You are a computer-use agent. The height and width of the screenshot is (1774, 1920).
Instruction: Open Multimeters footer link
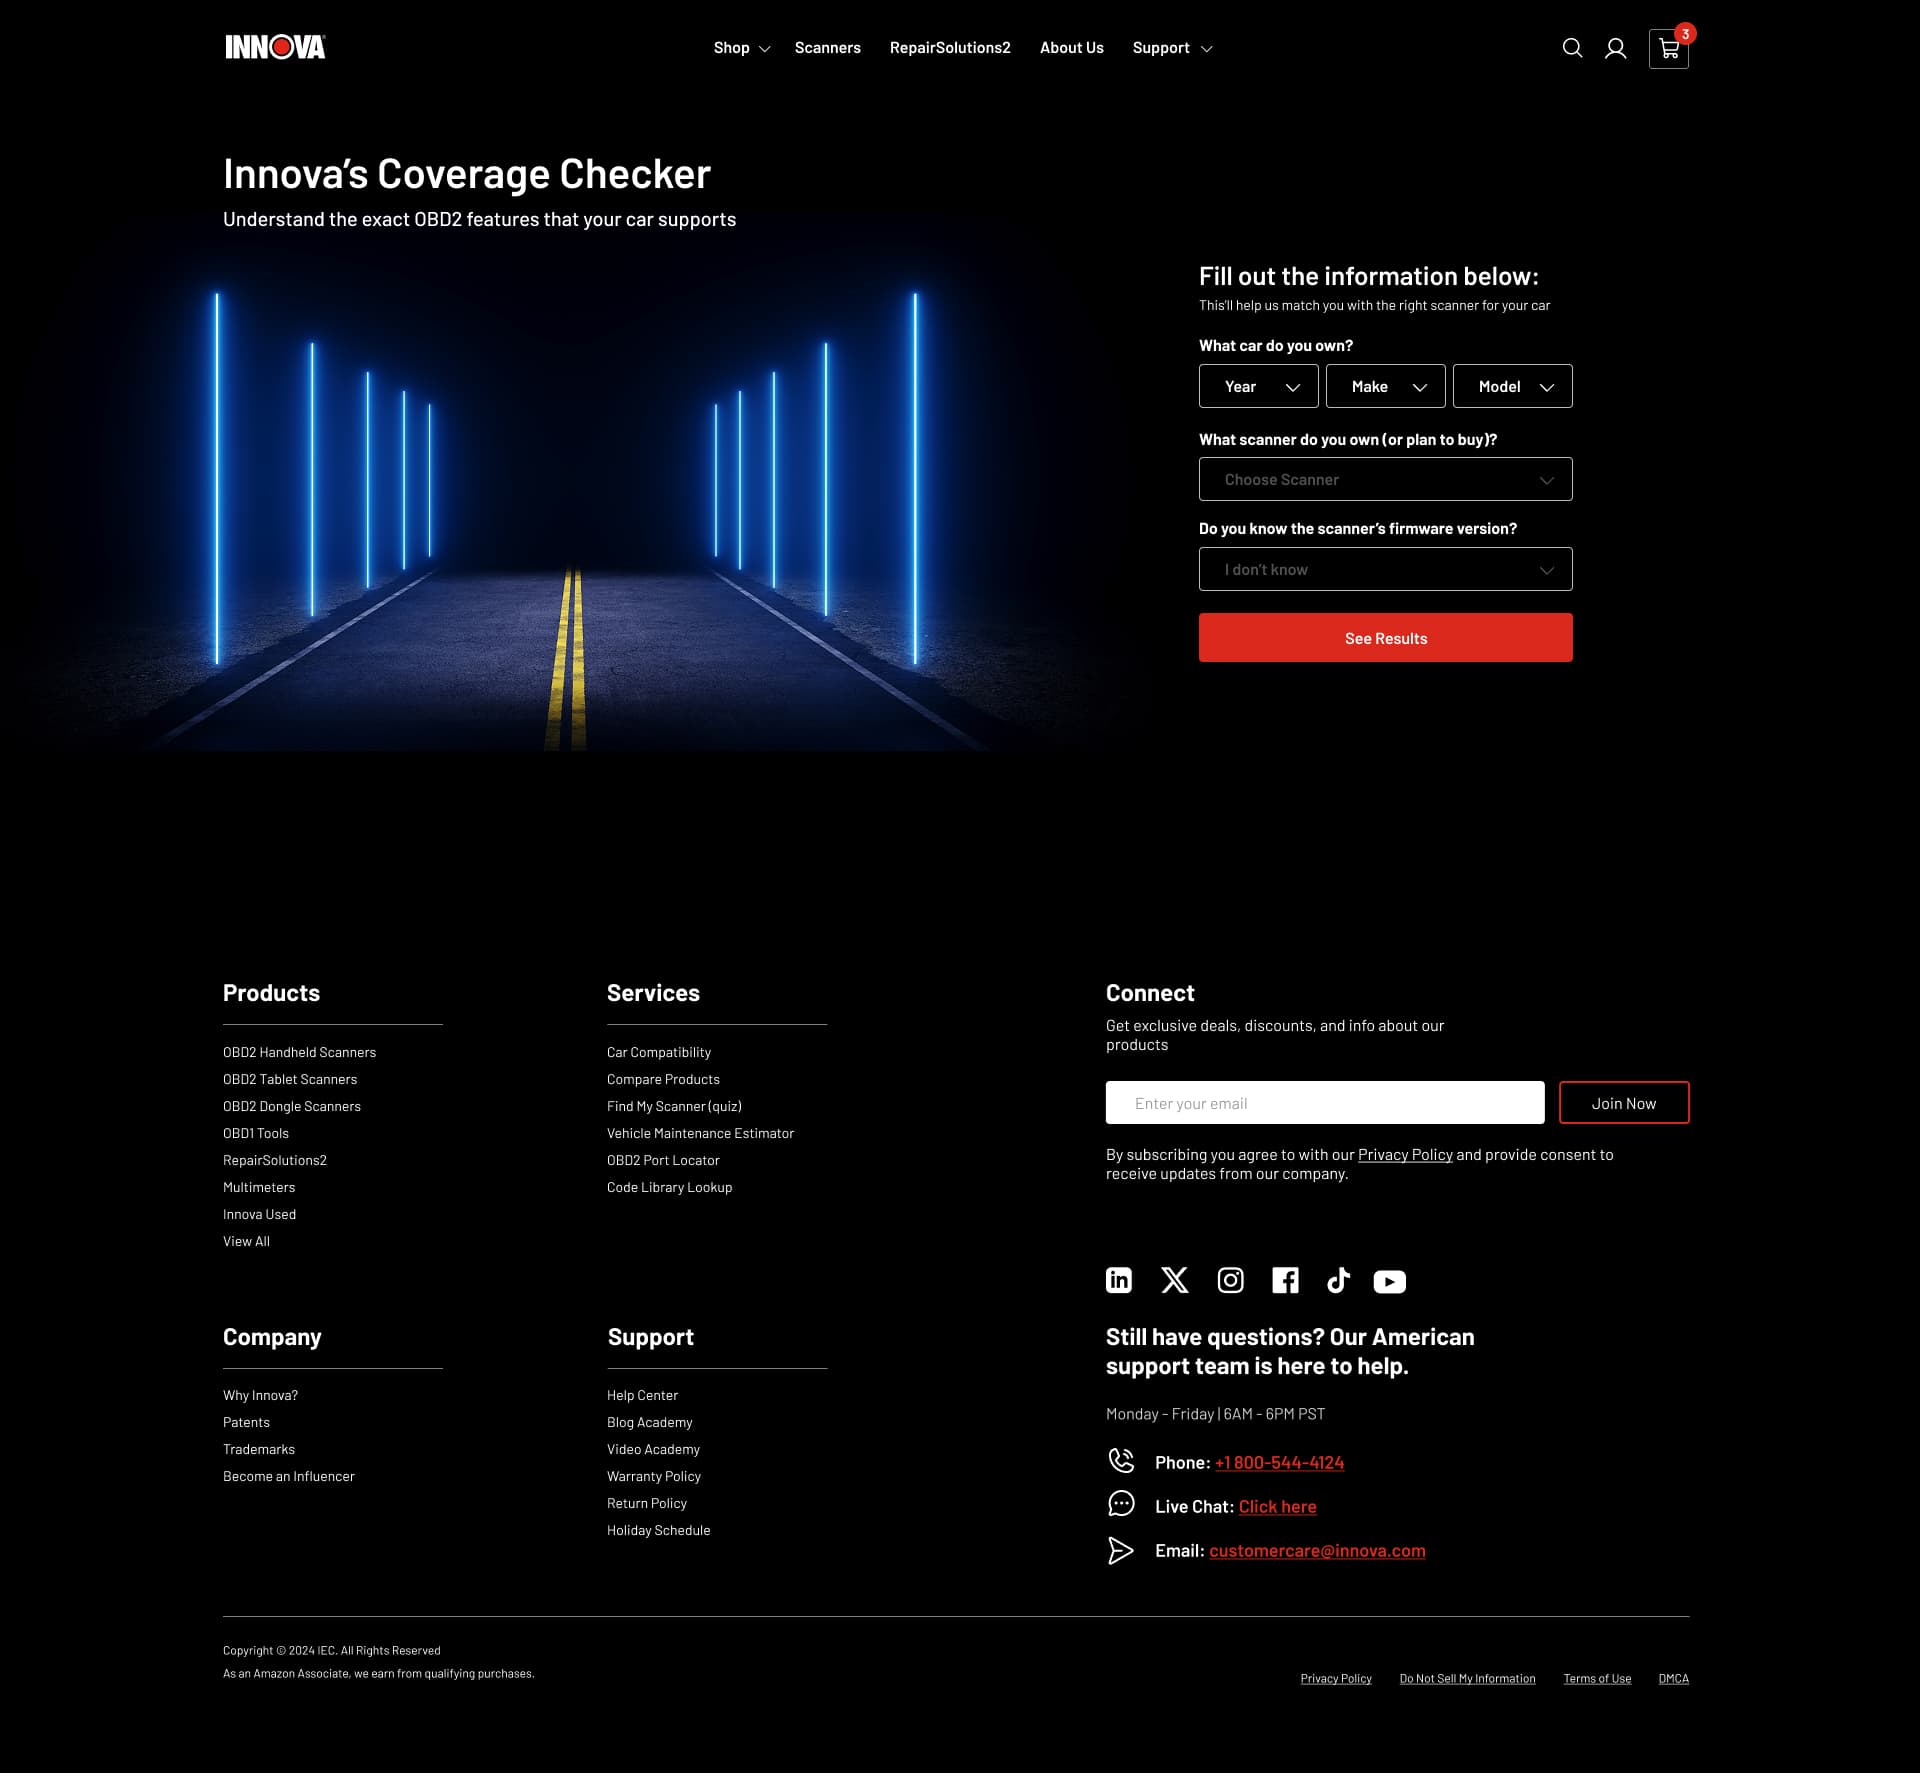pyautogui.click(x=259, y=1187)
